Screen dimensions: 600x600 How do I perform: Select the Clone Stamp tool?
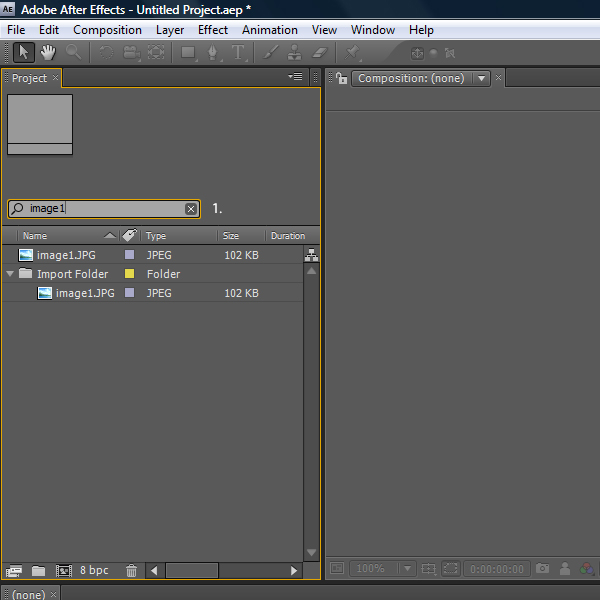(x=294, y=52)
